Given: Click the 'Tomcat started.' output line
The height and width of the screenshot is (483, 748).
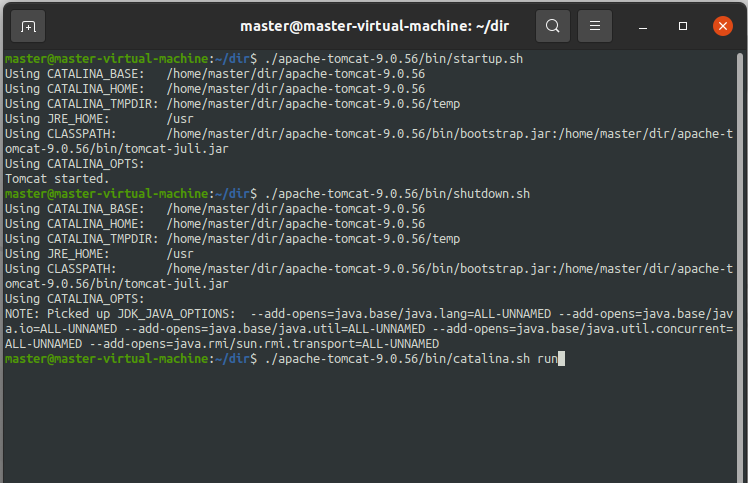Looking at the screenshot, I should click(x=57, y=179).
